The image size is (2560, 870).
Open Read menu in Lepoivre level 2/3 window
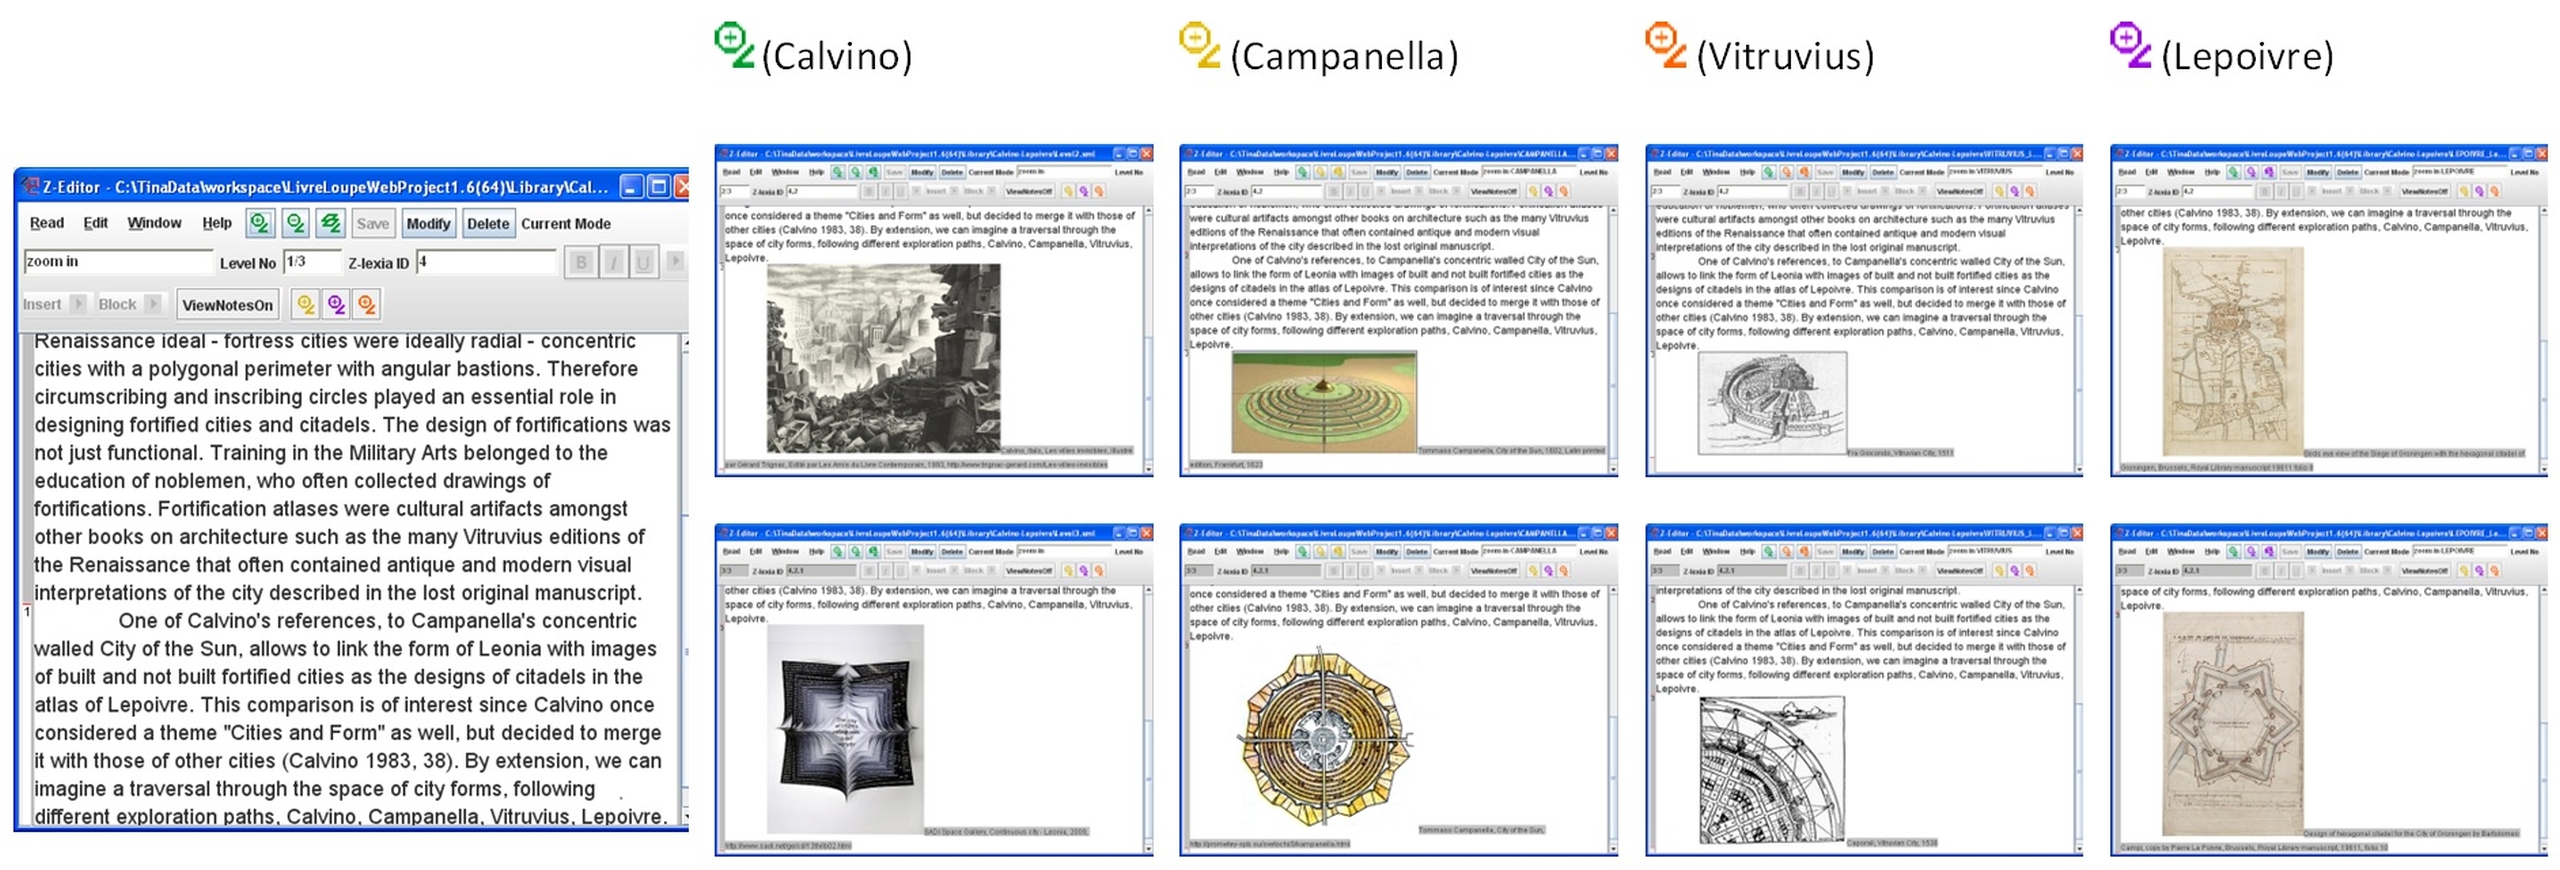pyautogui.click(x=2127, y=172)
